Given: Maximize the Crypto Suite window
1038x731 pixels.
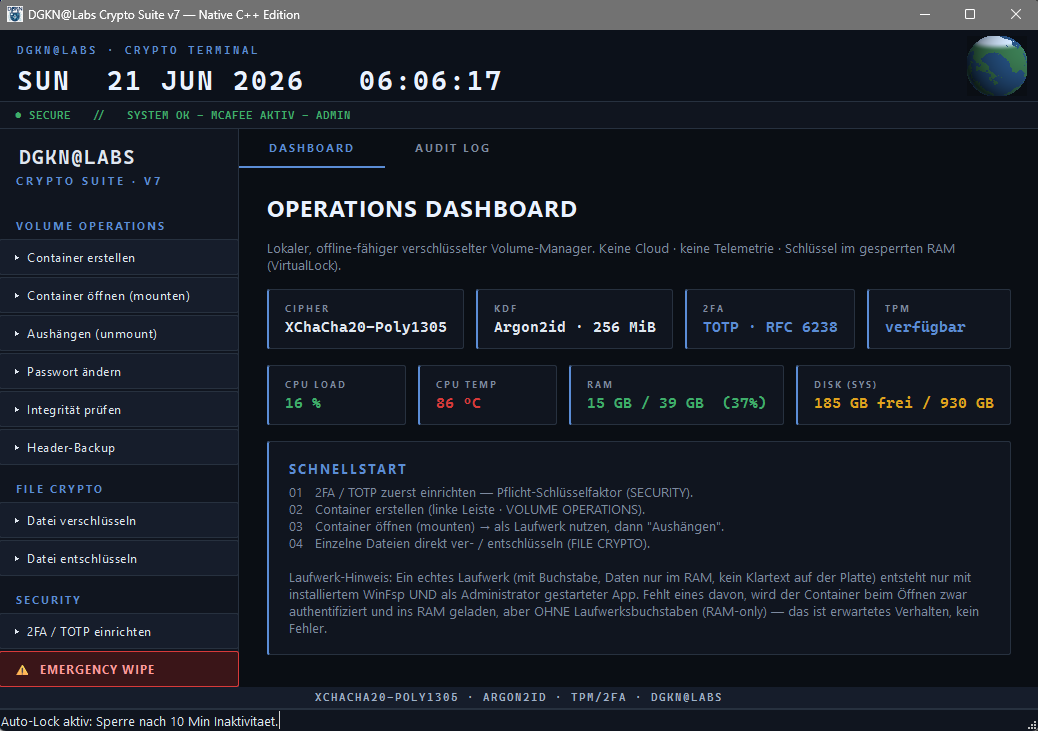Looking at the screenshot, I should 970,15.
